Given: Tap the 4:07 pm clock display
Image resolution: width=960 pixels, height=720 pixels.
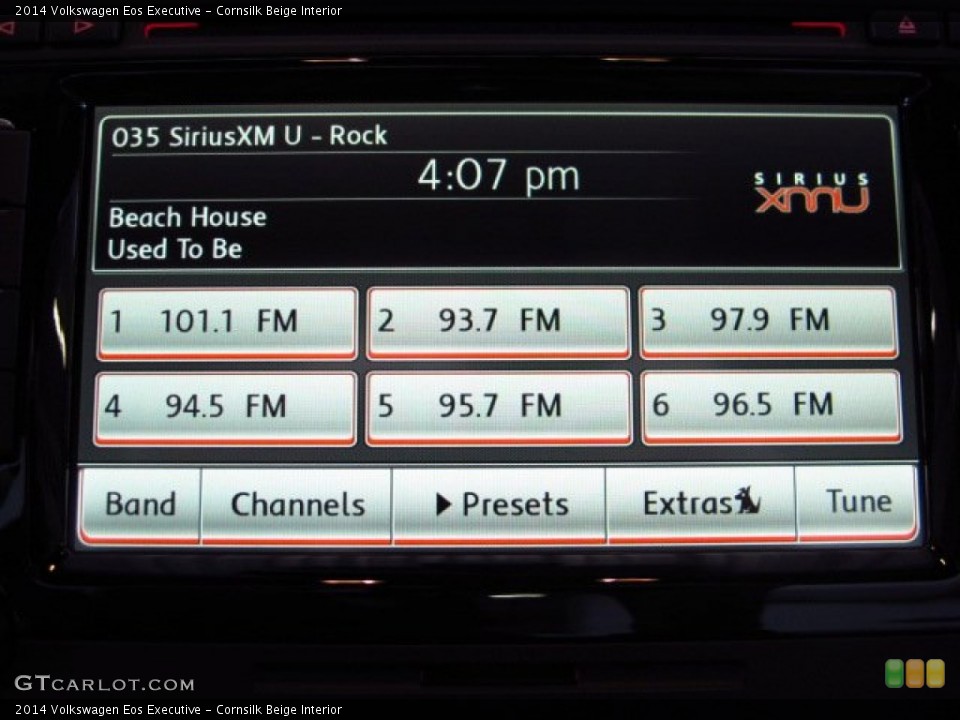Looking at the screenshot, I should (x=498, y=176).
